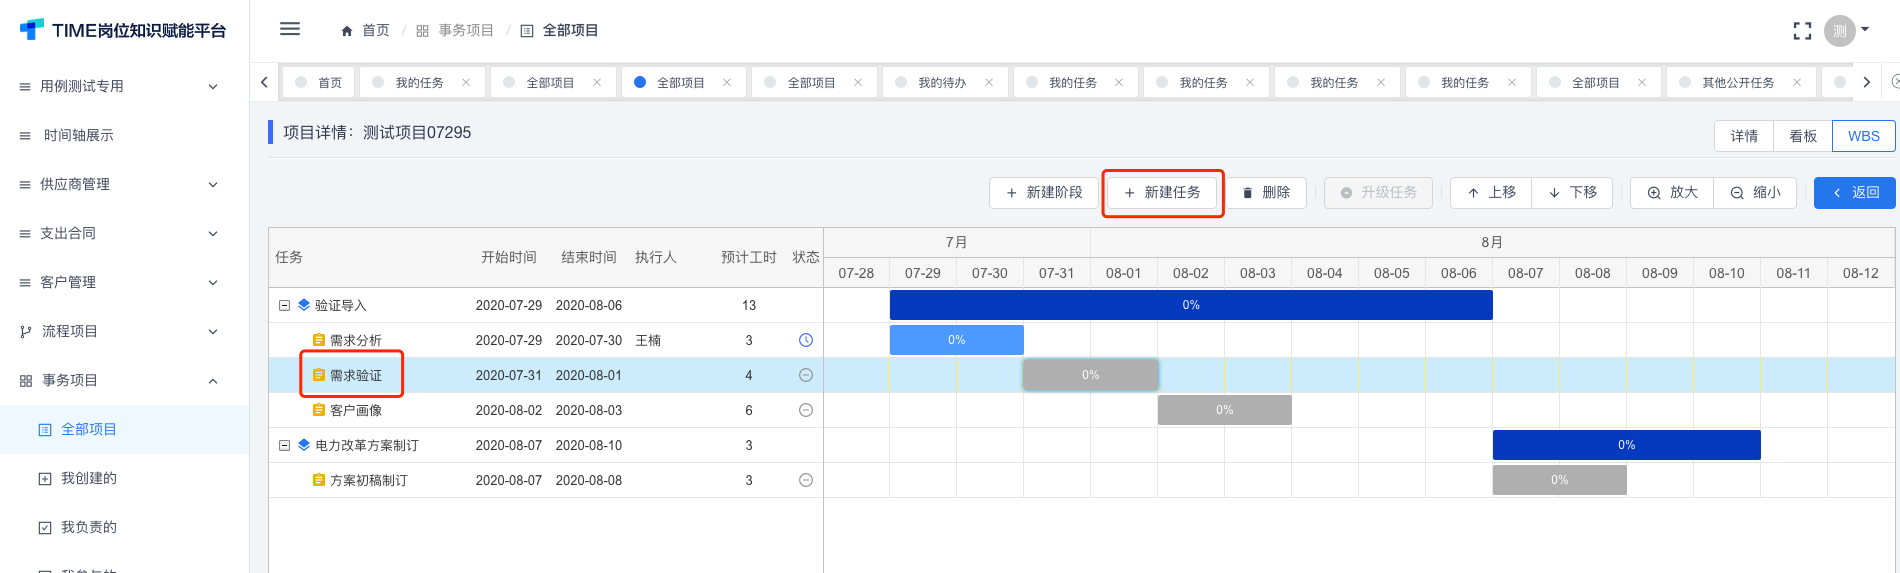Click the status icon in 方案初稿制订 row
This screenshot has width=1900, height=573.
point(806,480)
